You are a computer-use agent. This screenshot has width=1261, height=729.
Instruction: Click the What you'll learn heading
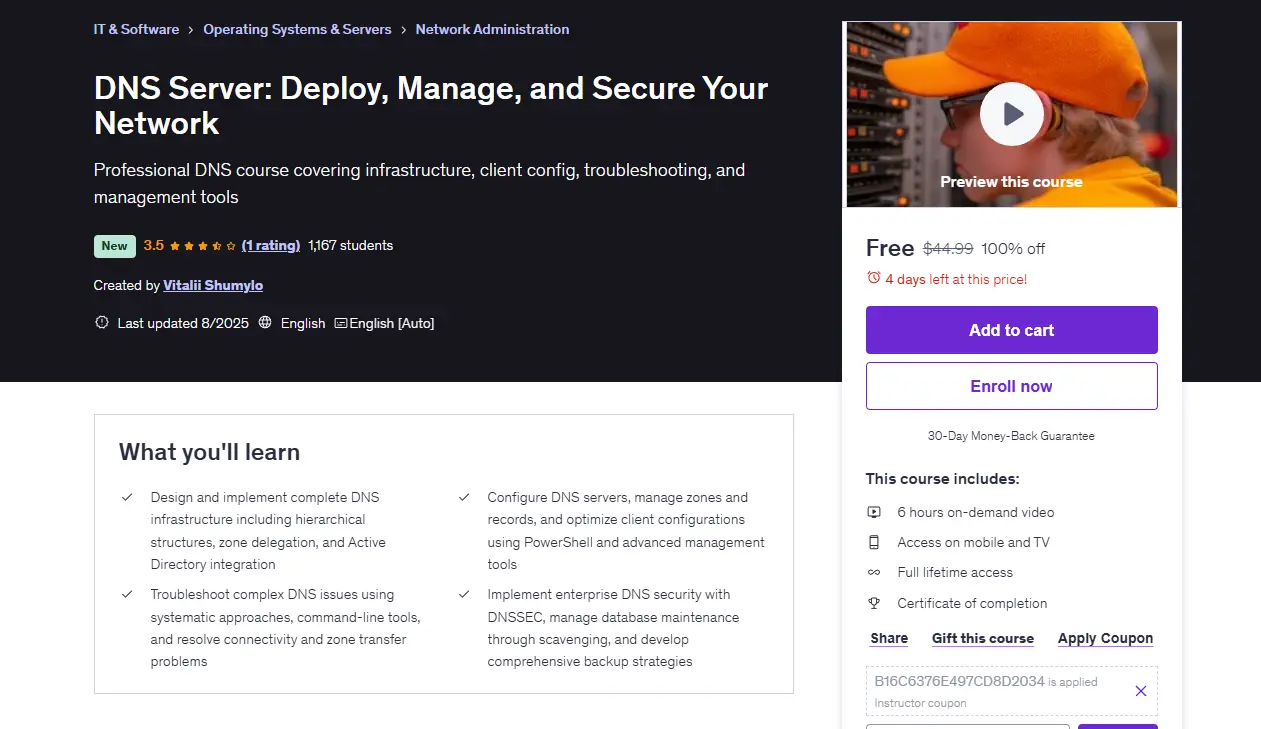tap(209, 452)
